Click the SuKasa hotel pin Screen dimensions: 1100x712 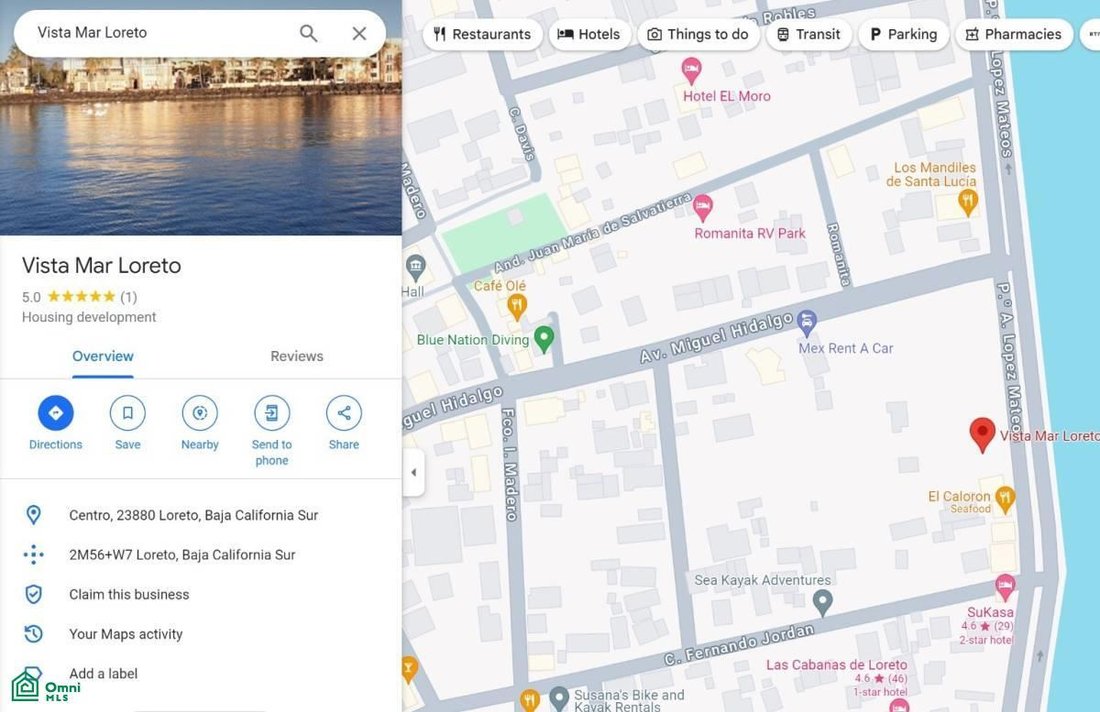(x=1005, y=586)
